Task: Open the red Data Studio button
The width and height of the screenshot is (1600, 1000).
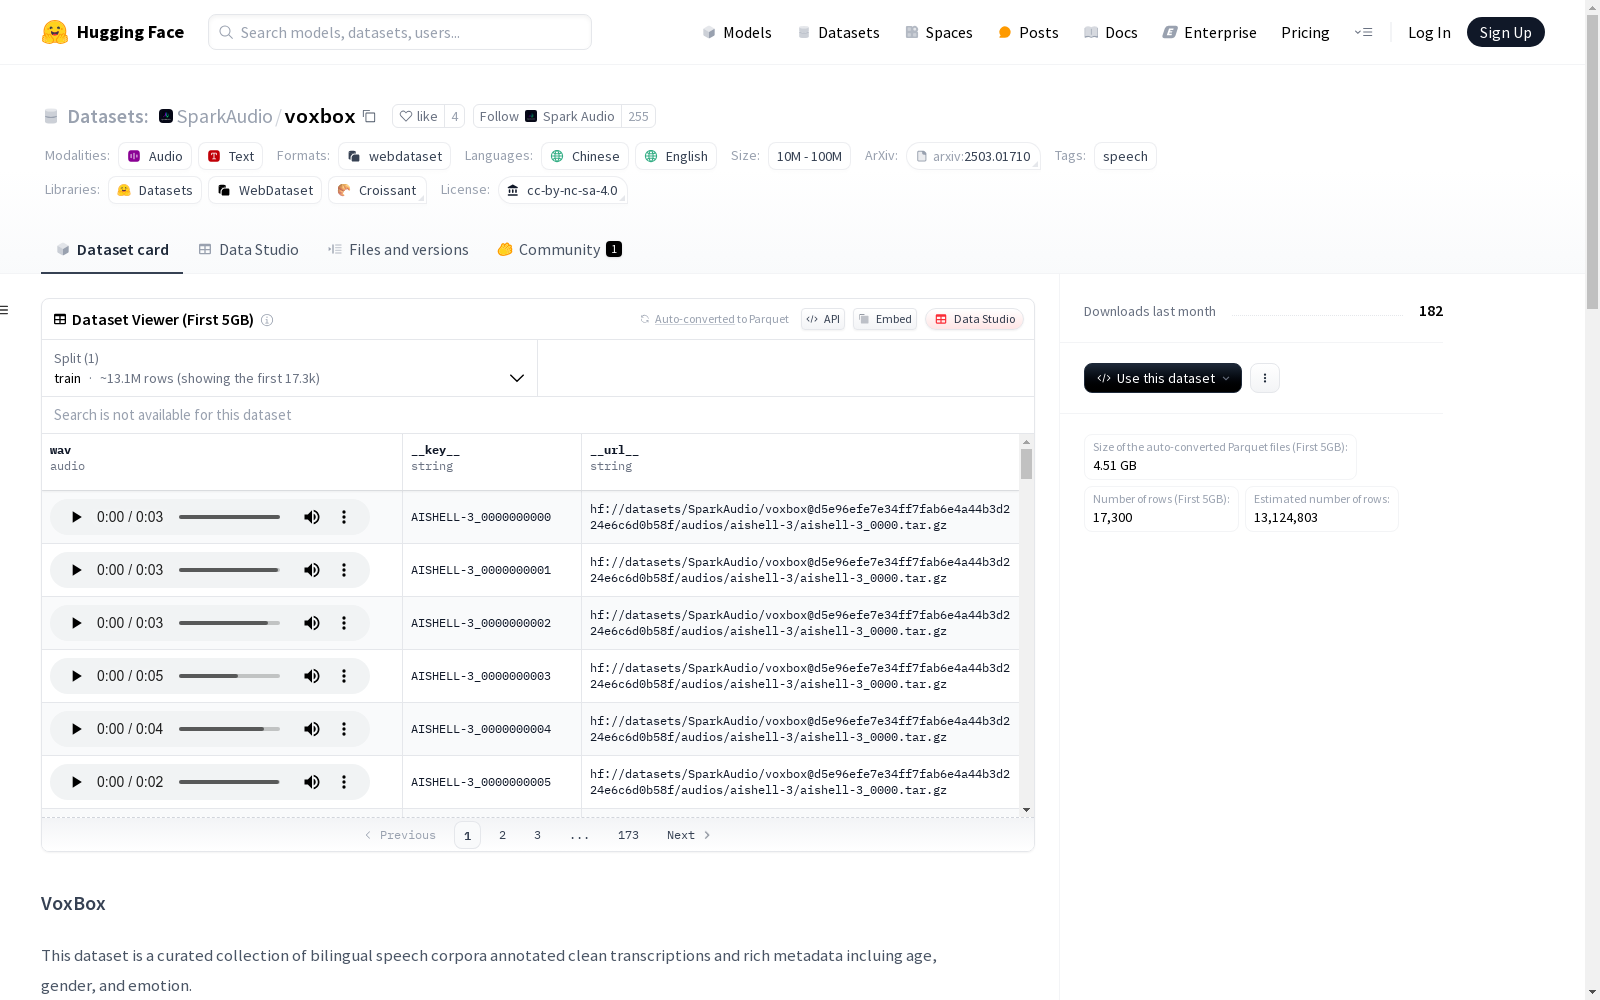Action: (x=975, y=319)
